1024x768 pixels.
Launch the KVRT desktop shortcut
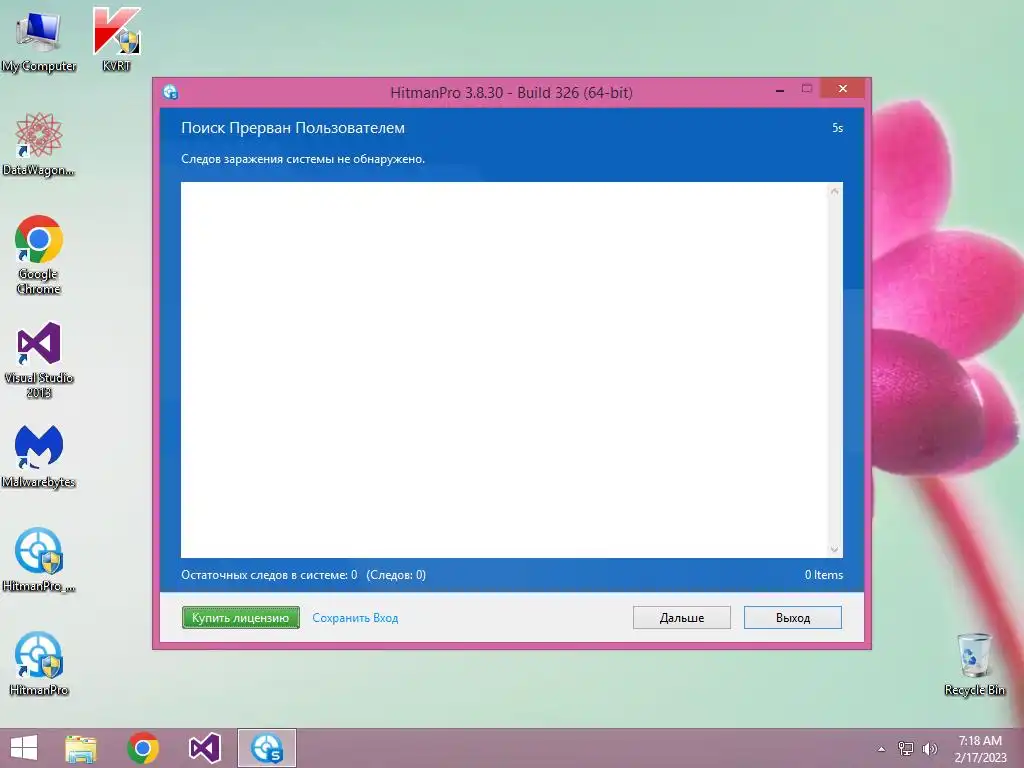pyautogui.click(x=117, y=39)
